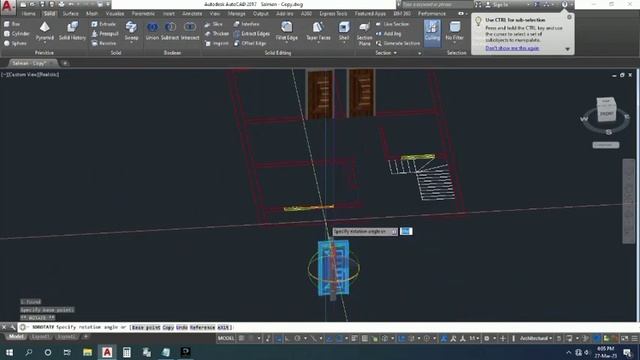This screenshot has width=640, height=360.
Task: Click the Slice tool
Action: (x=213, y=24)
